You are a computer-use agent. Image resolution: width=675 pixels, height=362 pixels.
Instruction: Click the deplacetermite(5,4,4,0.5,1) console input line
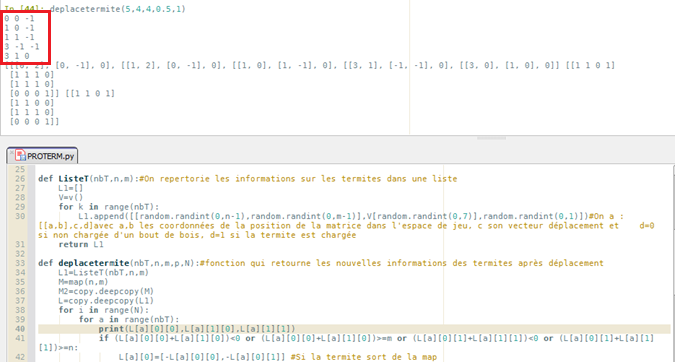(118, 9)
